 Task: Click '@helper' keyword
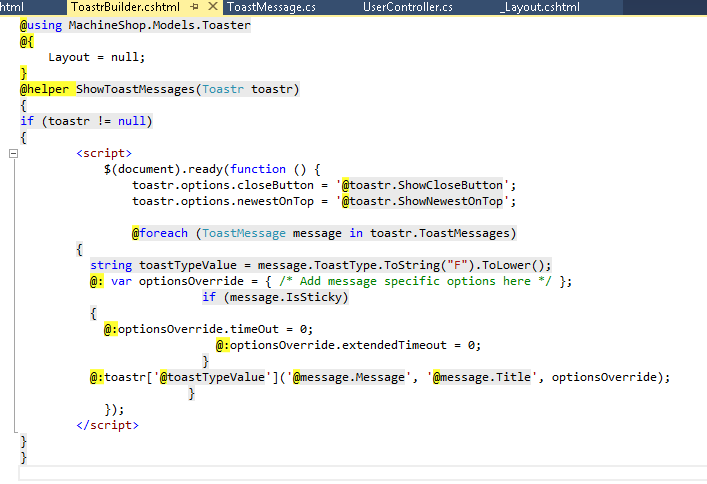(44, 89)
